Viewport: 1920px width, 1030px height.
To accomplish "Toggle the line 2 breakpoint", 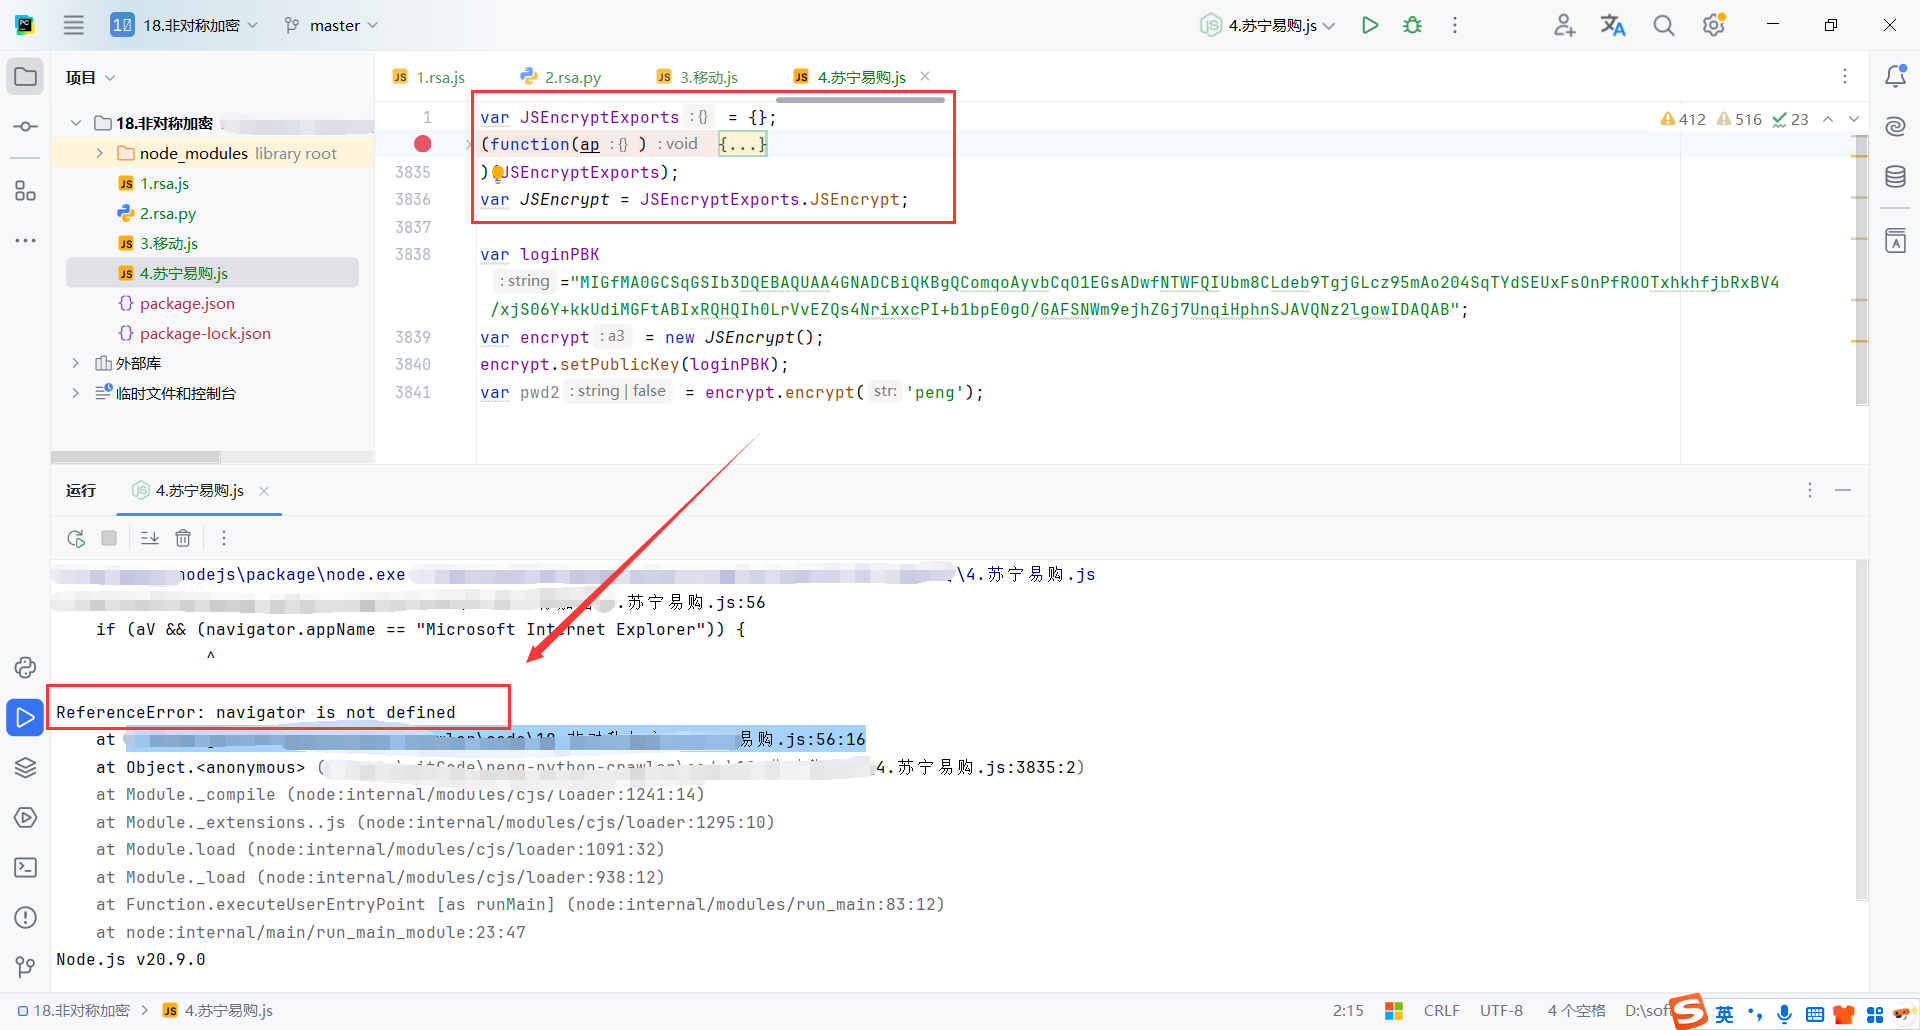I will [423, 144].
